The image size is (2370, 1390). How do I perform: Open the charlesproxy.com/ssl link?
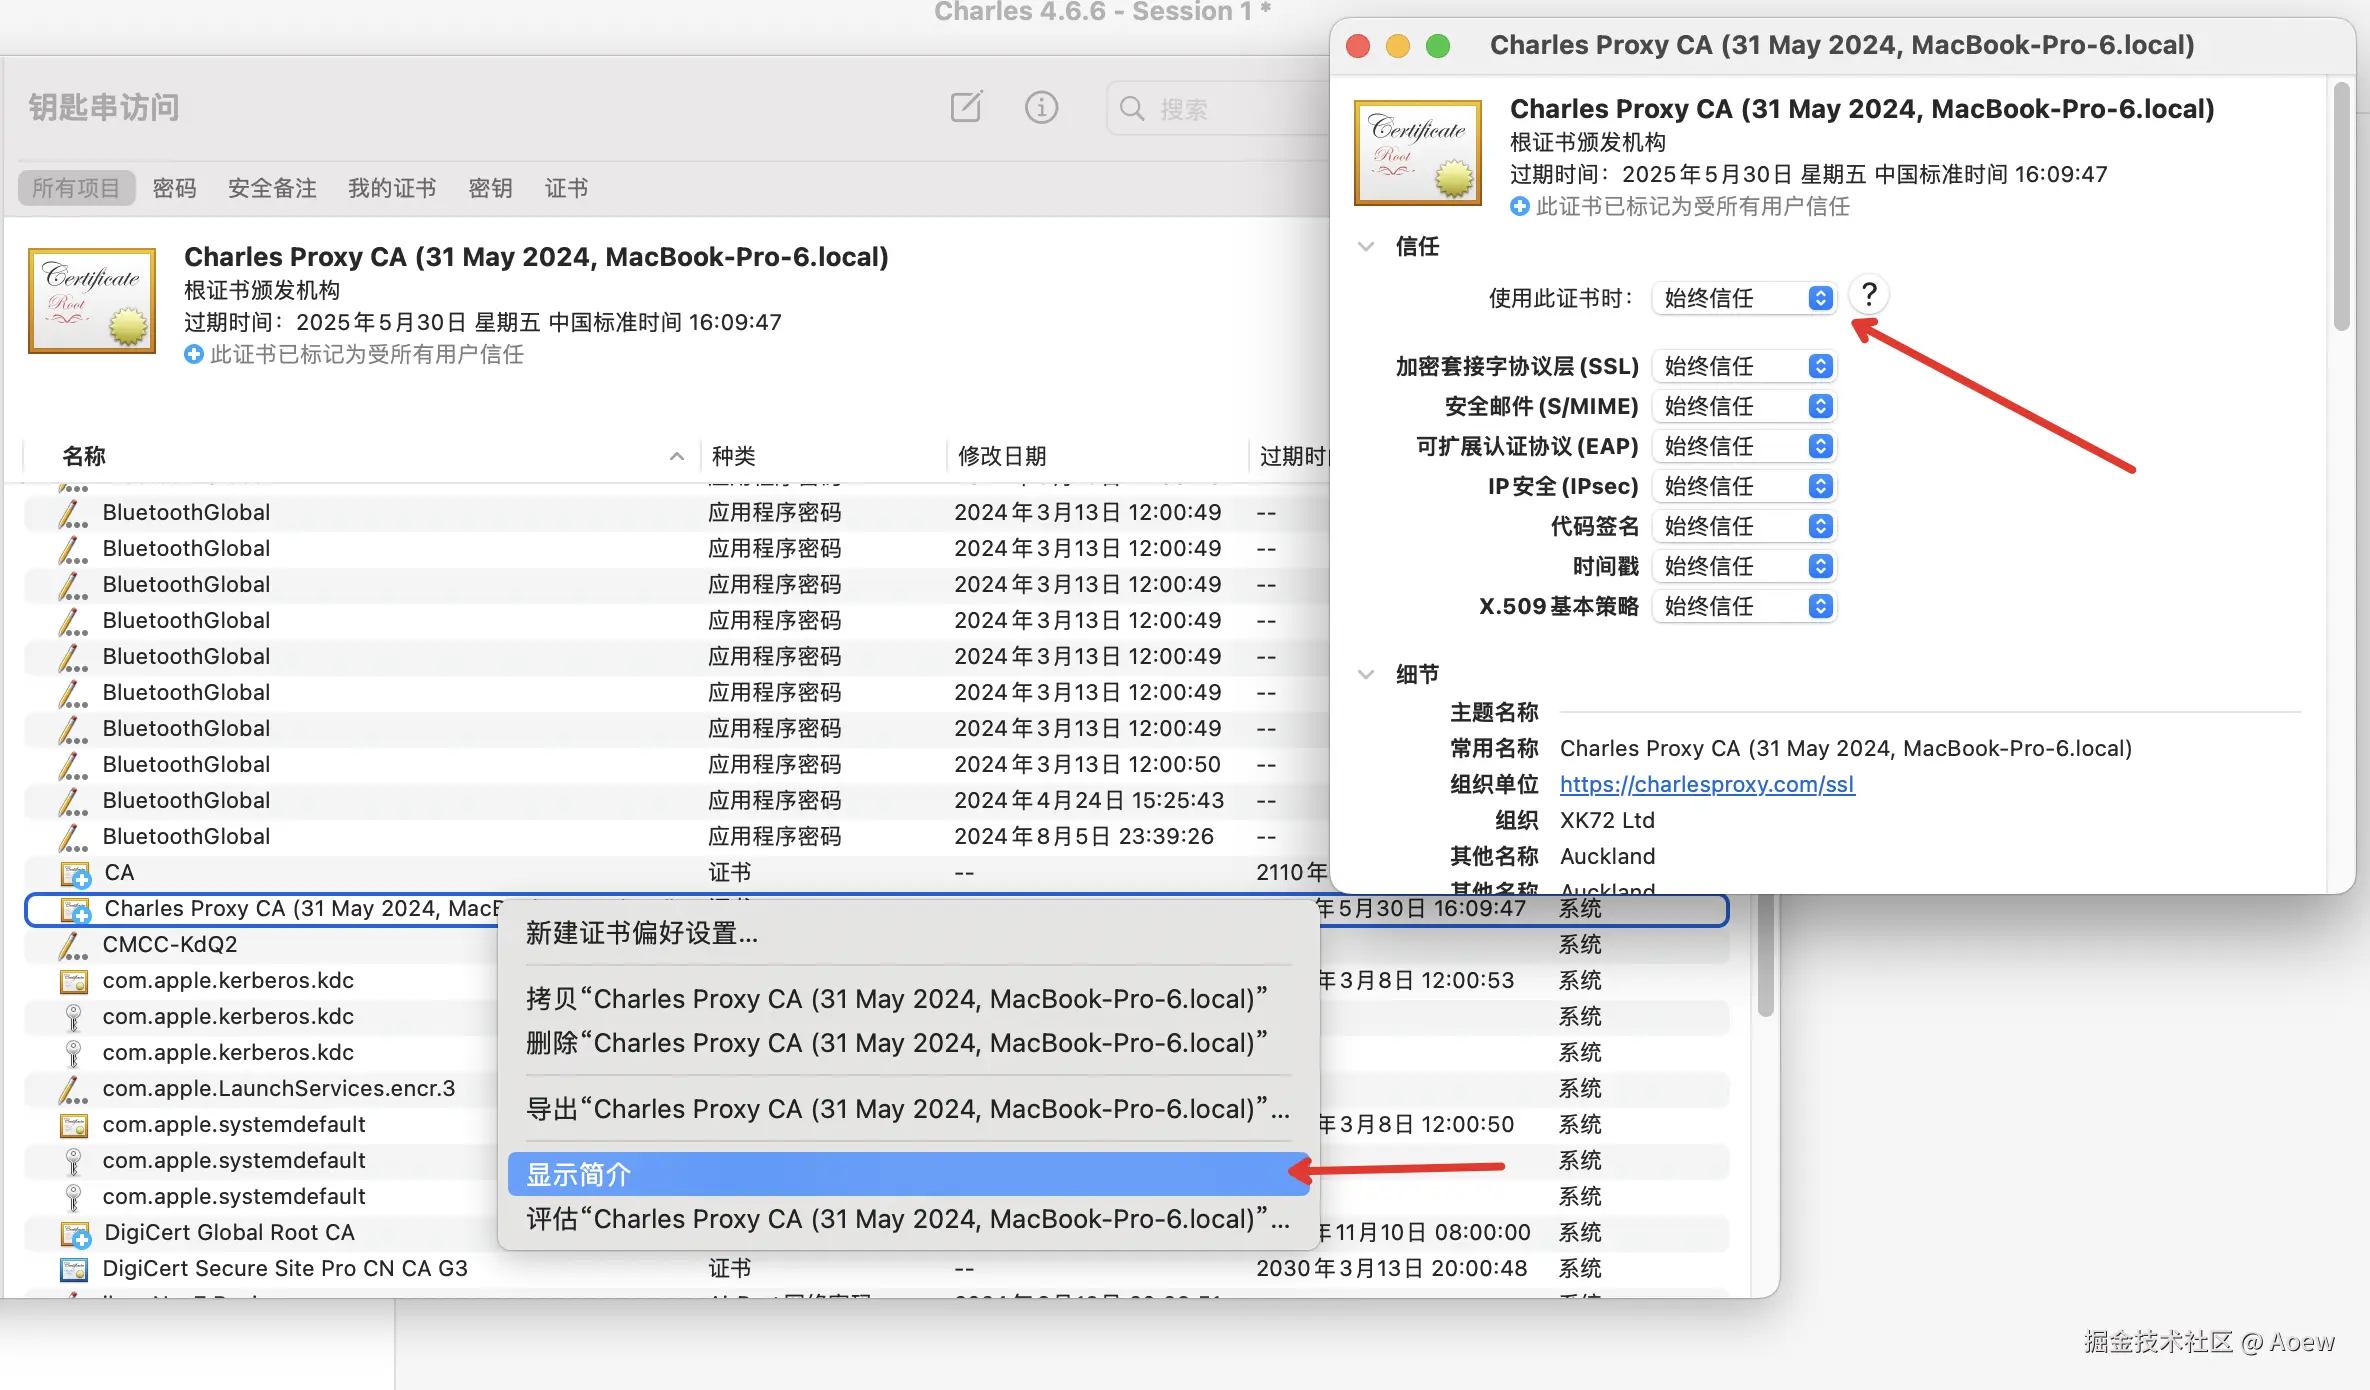point(1707,784)
